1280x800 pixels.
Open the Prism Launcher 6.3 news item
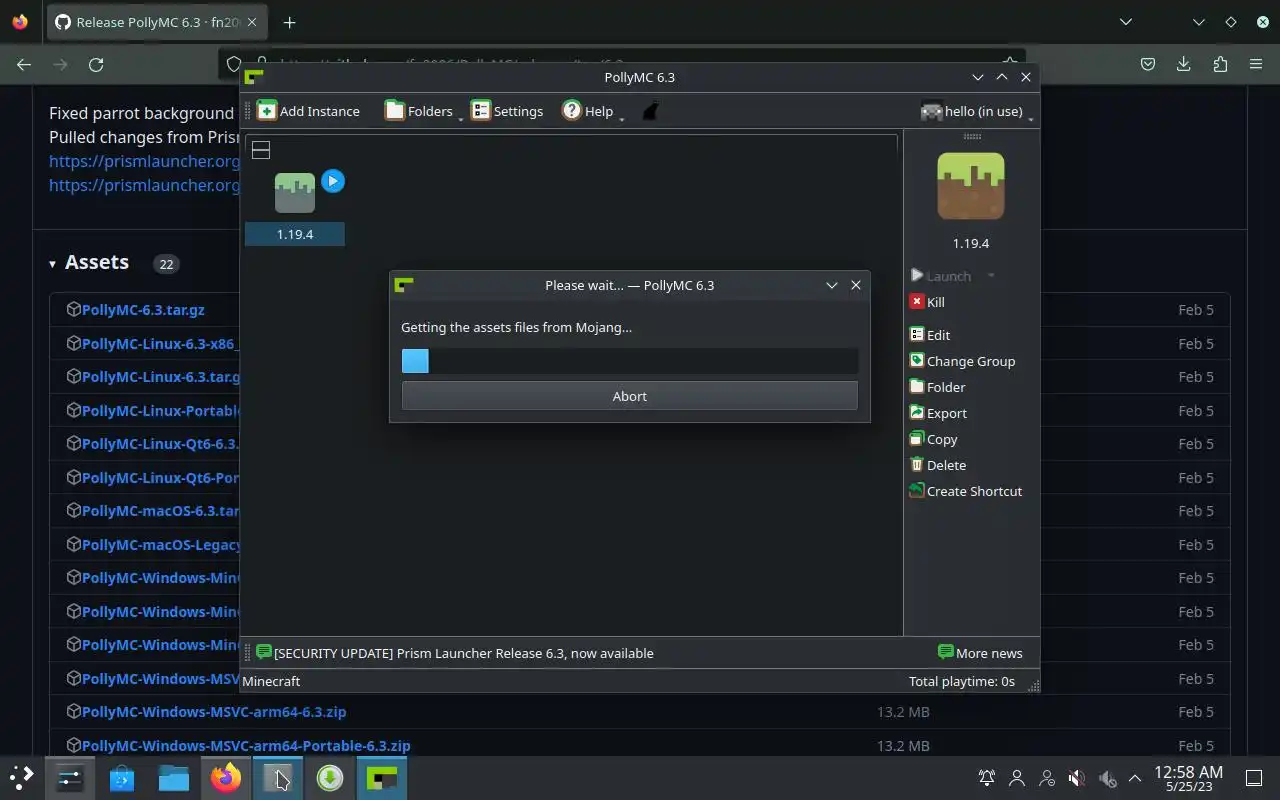point(455,653)
